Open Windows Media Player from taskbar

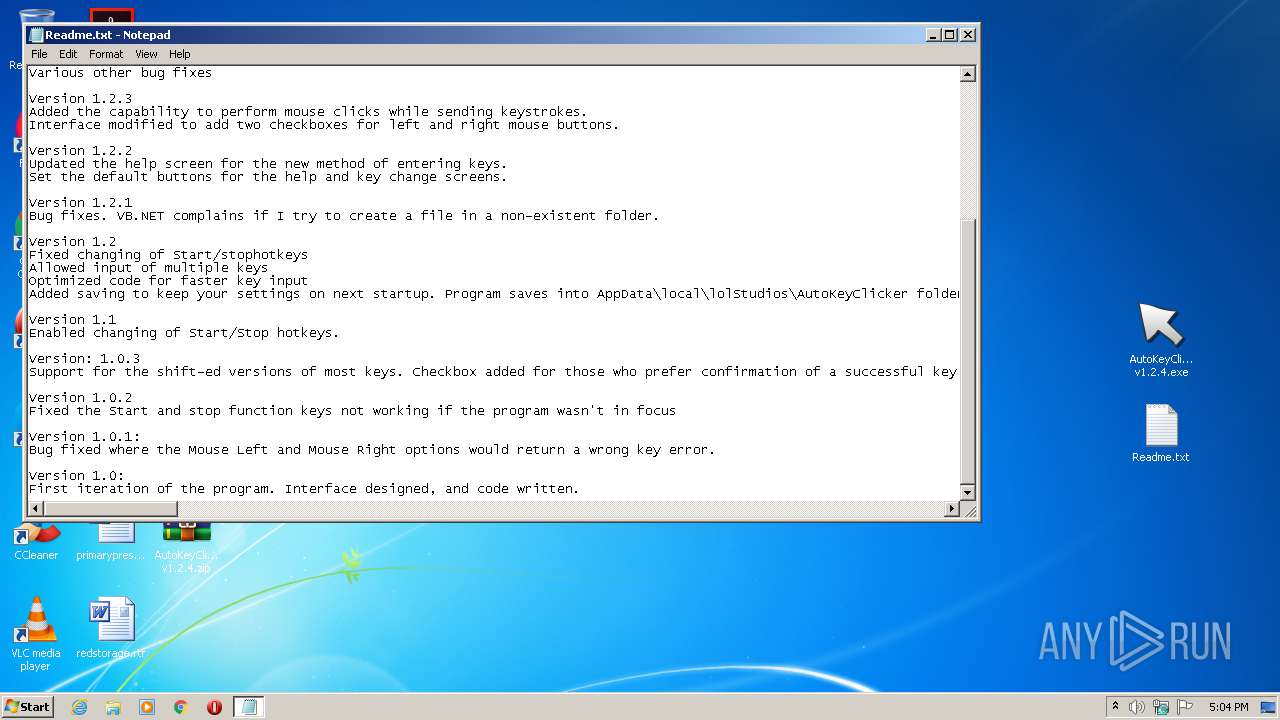click(147, 707)
